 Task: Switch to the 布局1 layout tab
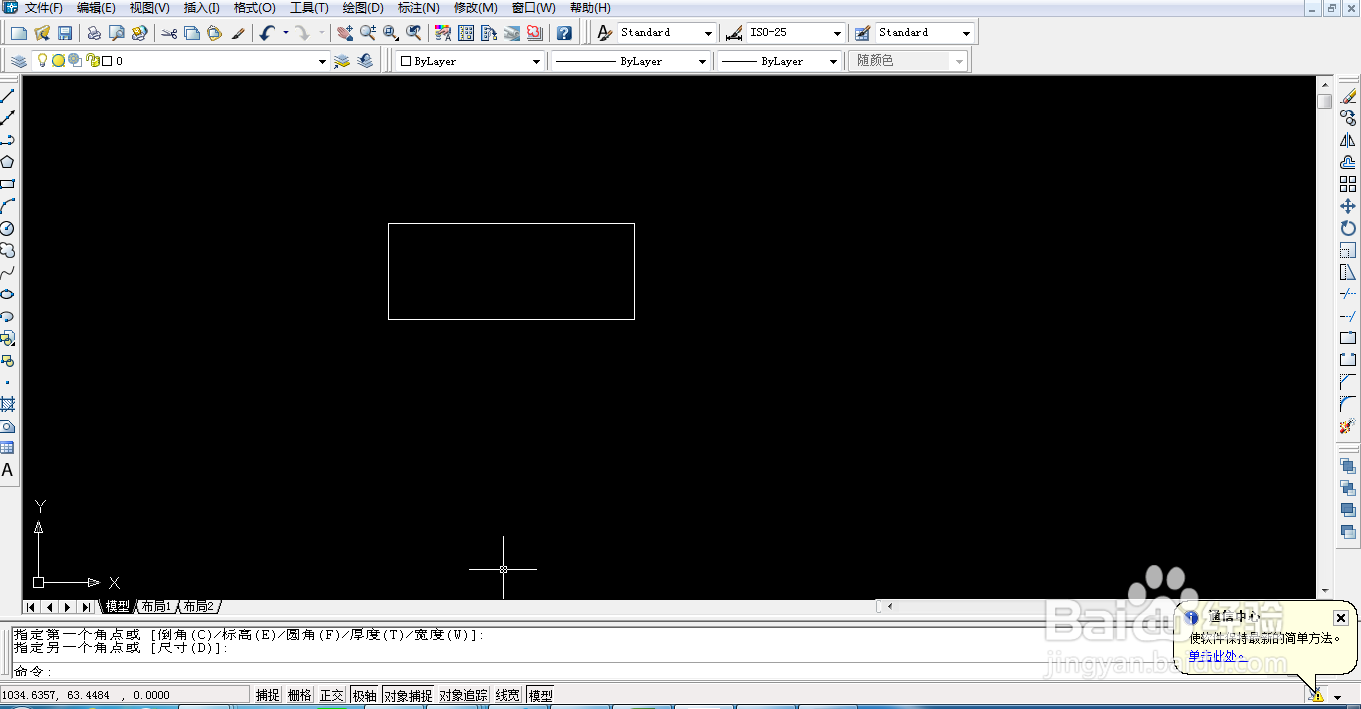coord(156,606)
